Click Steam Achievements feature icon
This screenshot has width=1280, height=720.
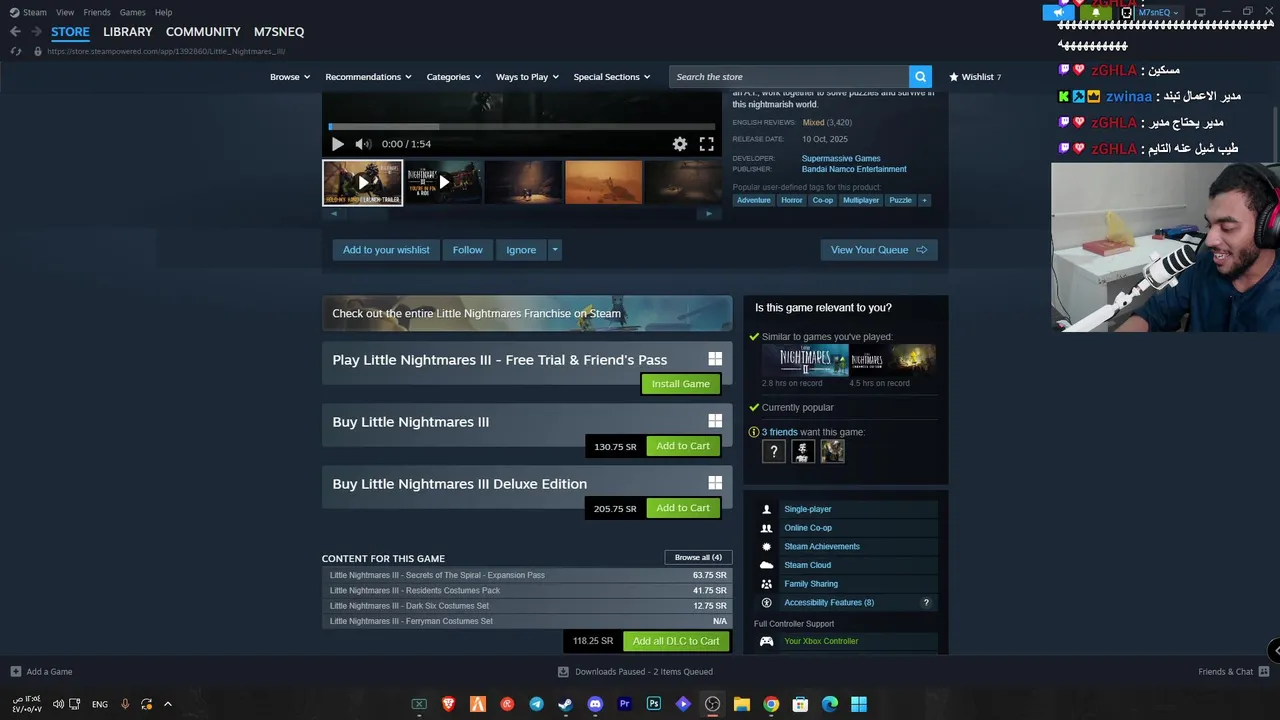pyautogui.click(x=766, y=547)
